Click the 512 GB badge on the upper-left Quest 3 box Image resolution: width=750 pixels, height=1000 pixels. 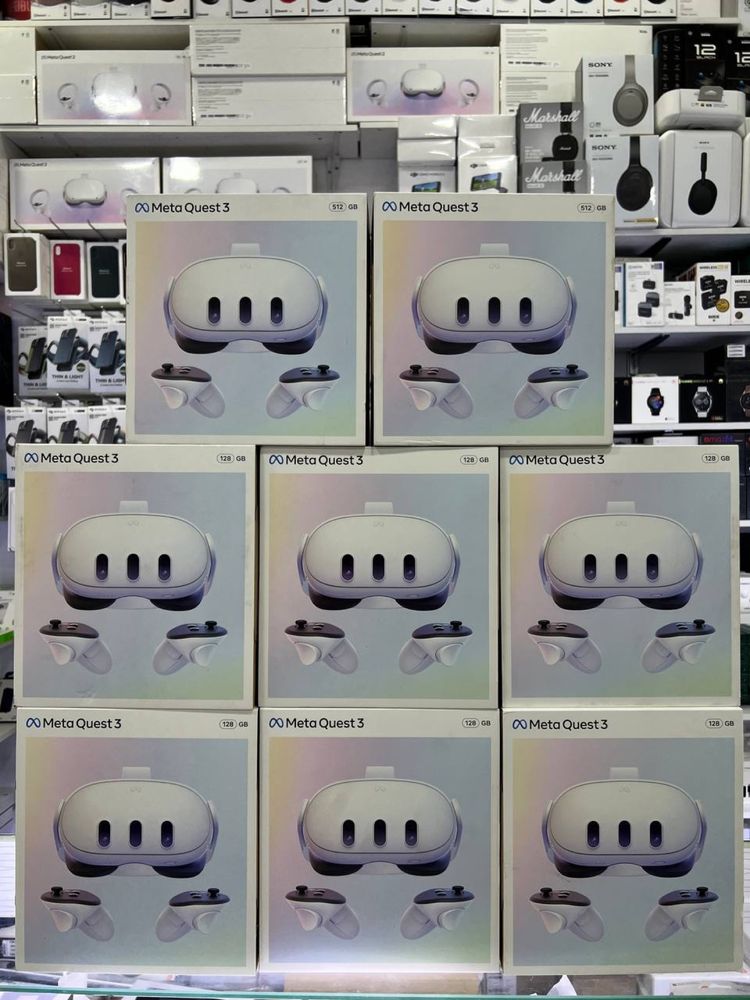coord(344,207)
